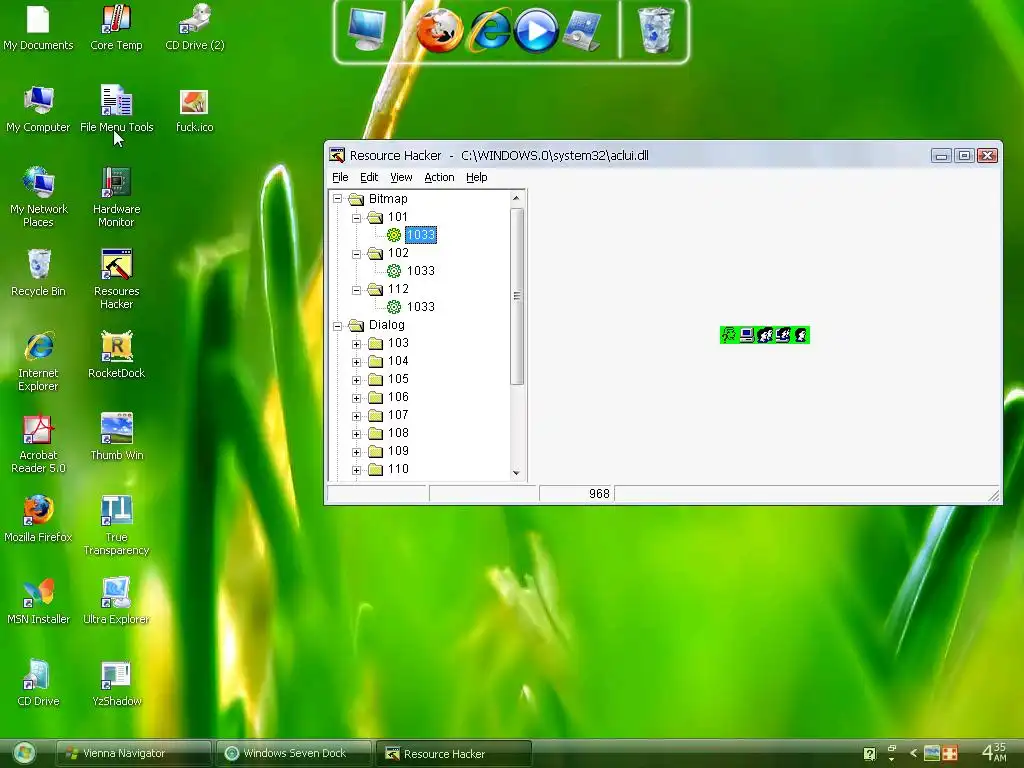
Task: Click the taskbar clock
Action: click(x=994, y=752)
